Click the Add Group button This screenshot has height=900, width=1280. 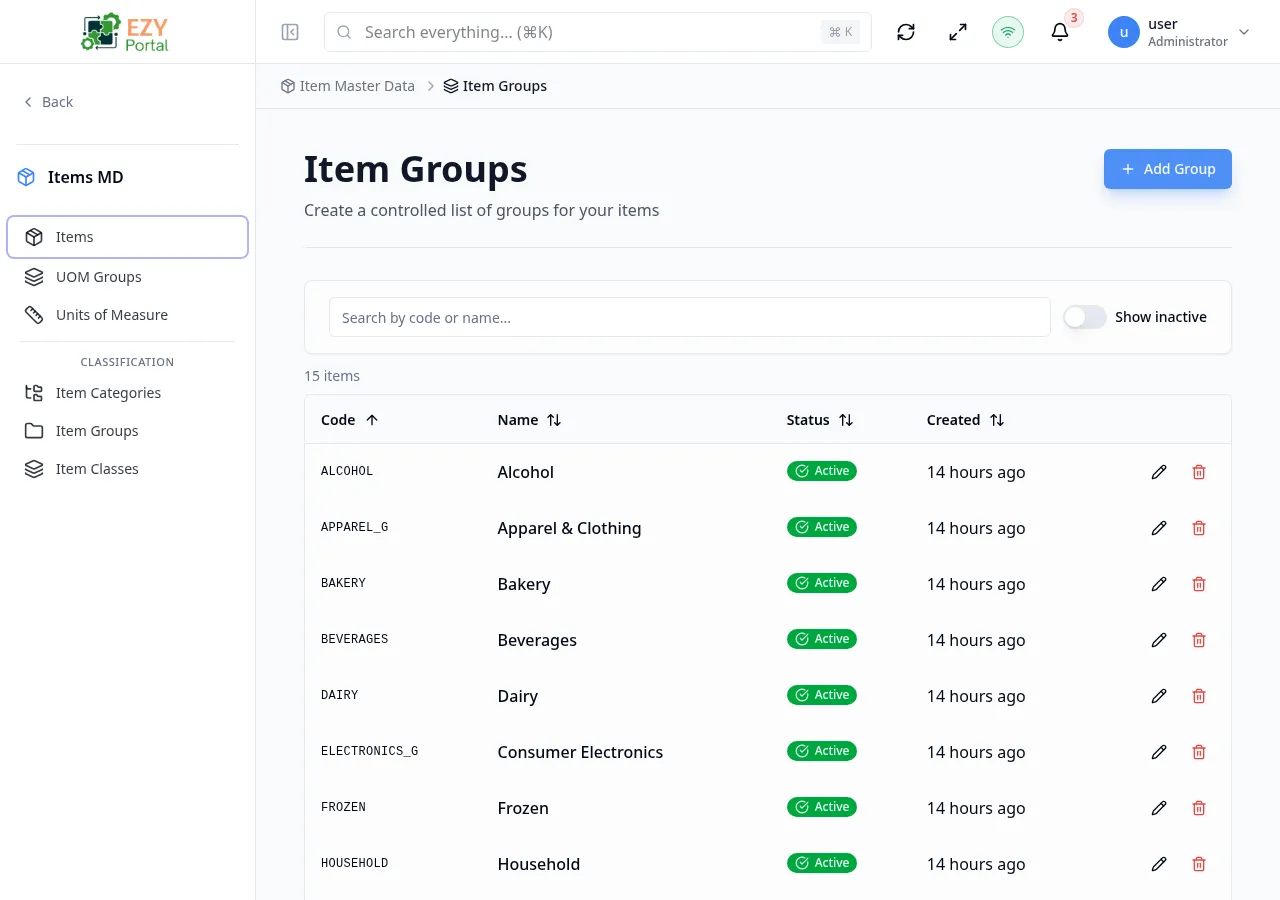click(x=1168, y=169)
